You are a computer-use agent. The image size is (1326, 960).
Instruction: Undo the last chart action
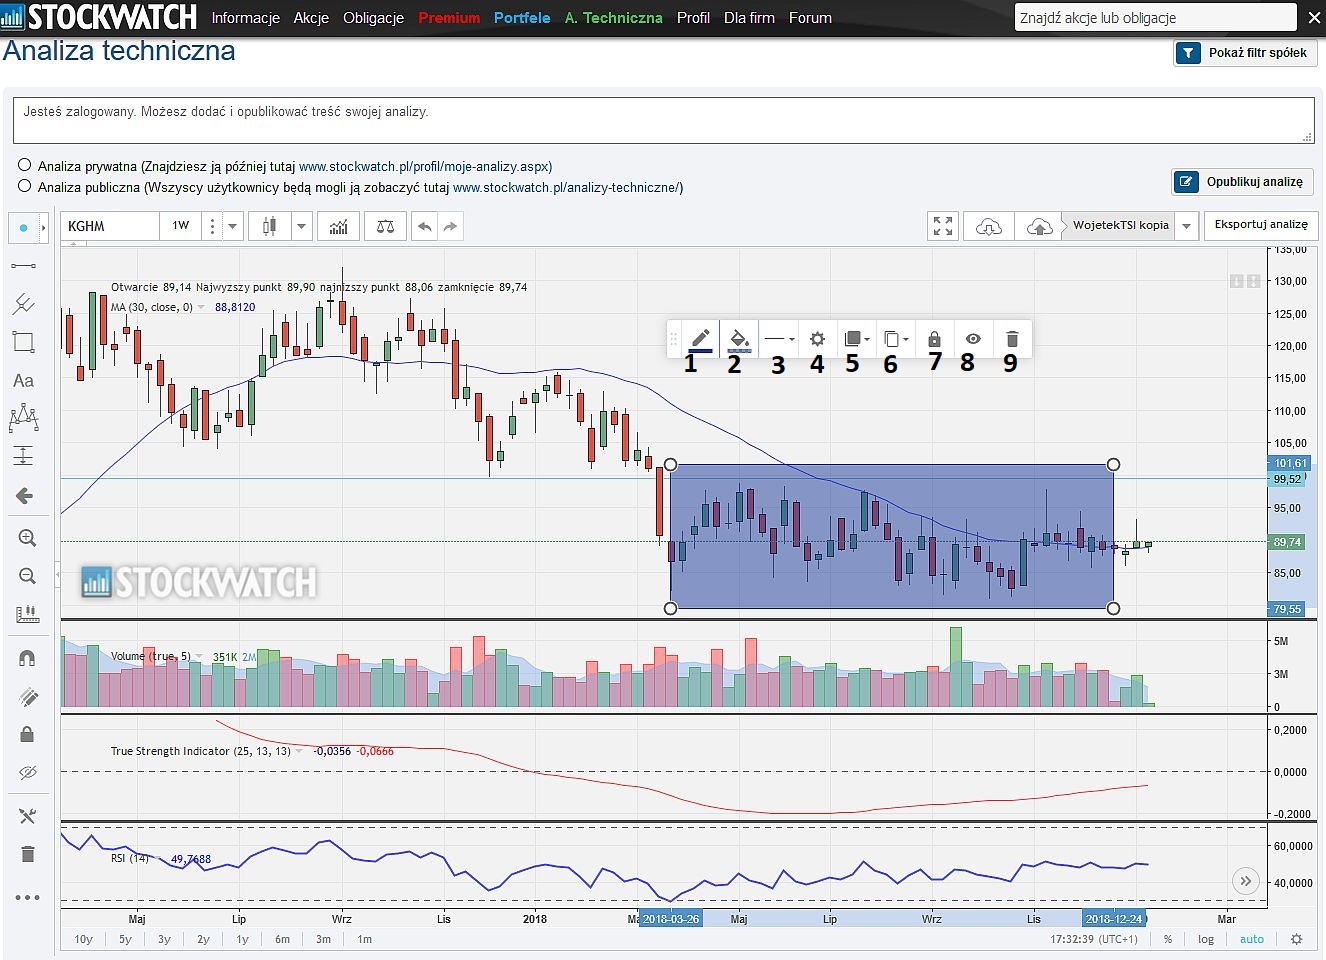point(425,226)
